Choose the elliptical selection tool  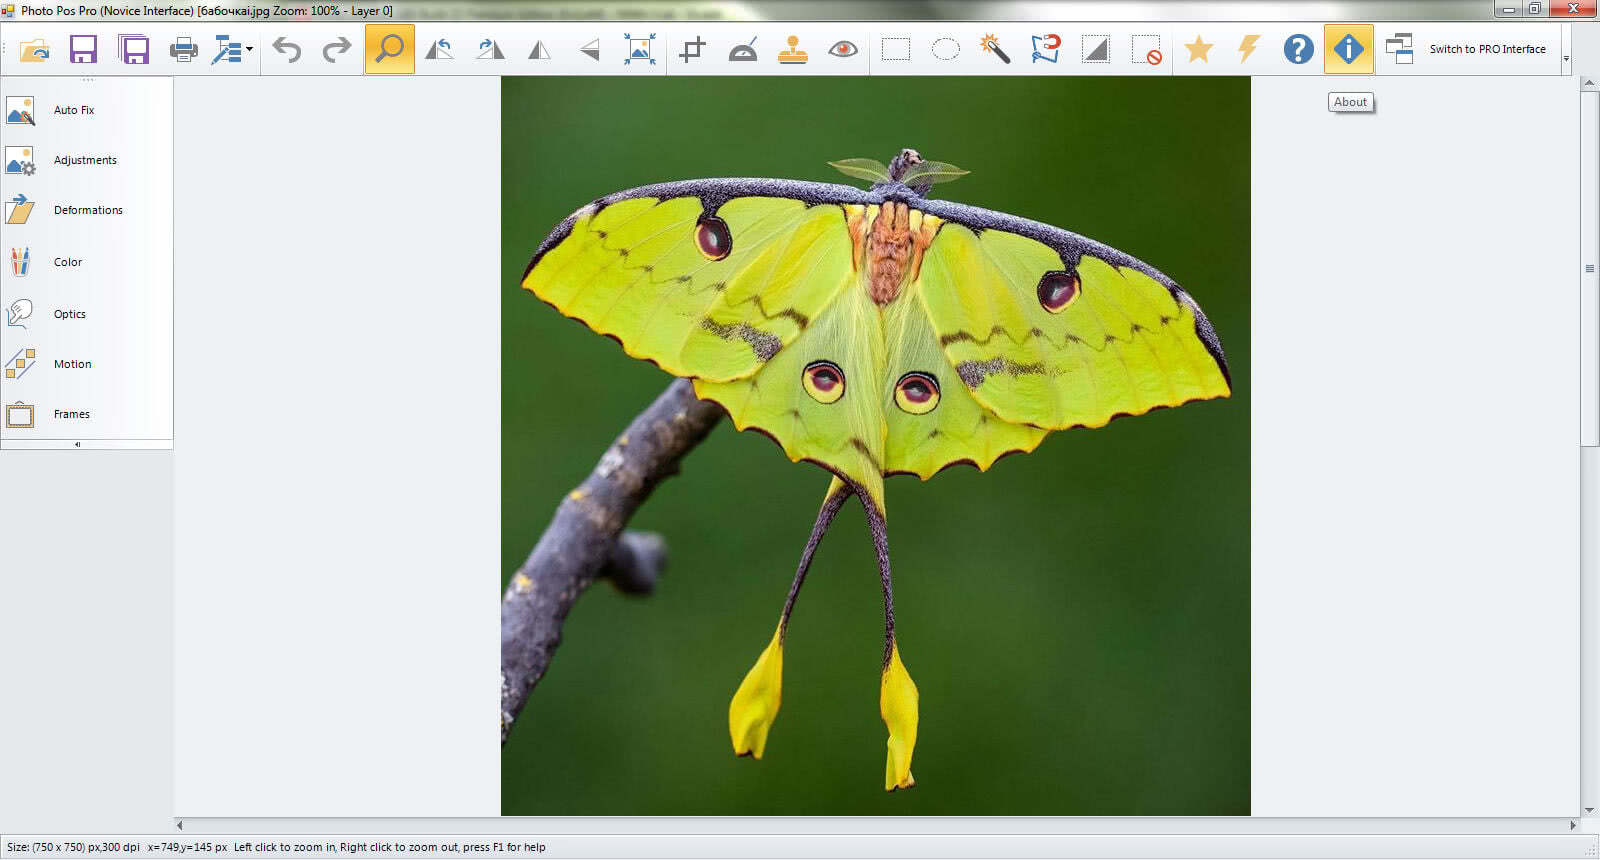pyautogui.click(x=945, y=49)
